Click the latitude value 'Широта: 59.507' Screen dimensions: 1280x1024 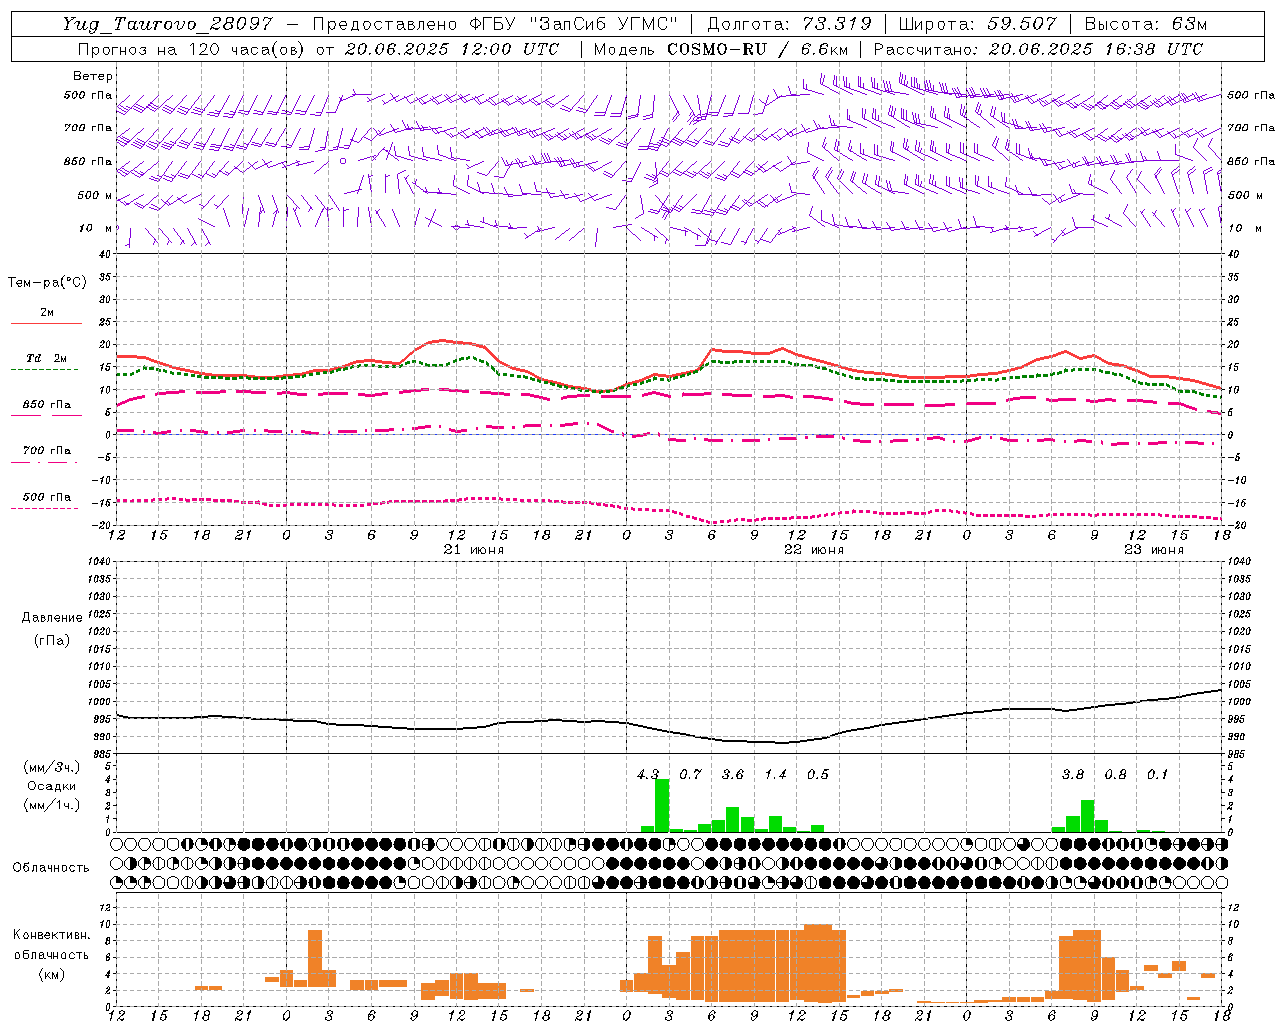(977, 24)
